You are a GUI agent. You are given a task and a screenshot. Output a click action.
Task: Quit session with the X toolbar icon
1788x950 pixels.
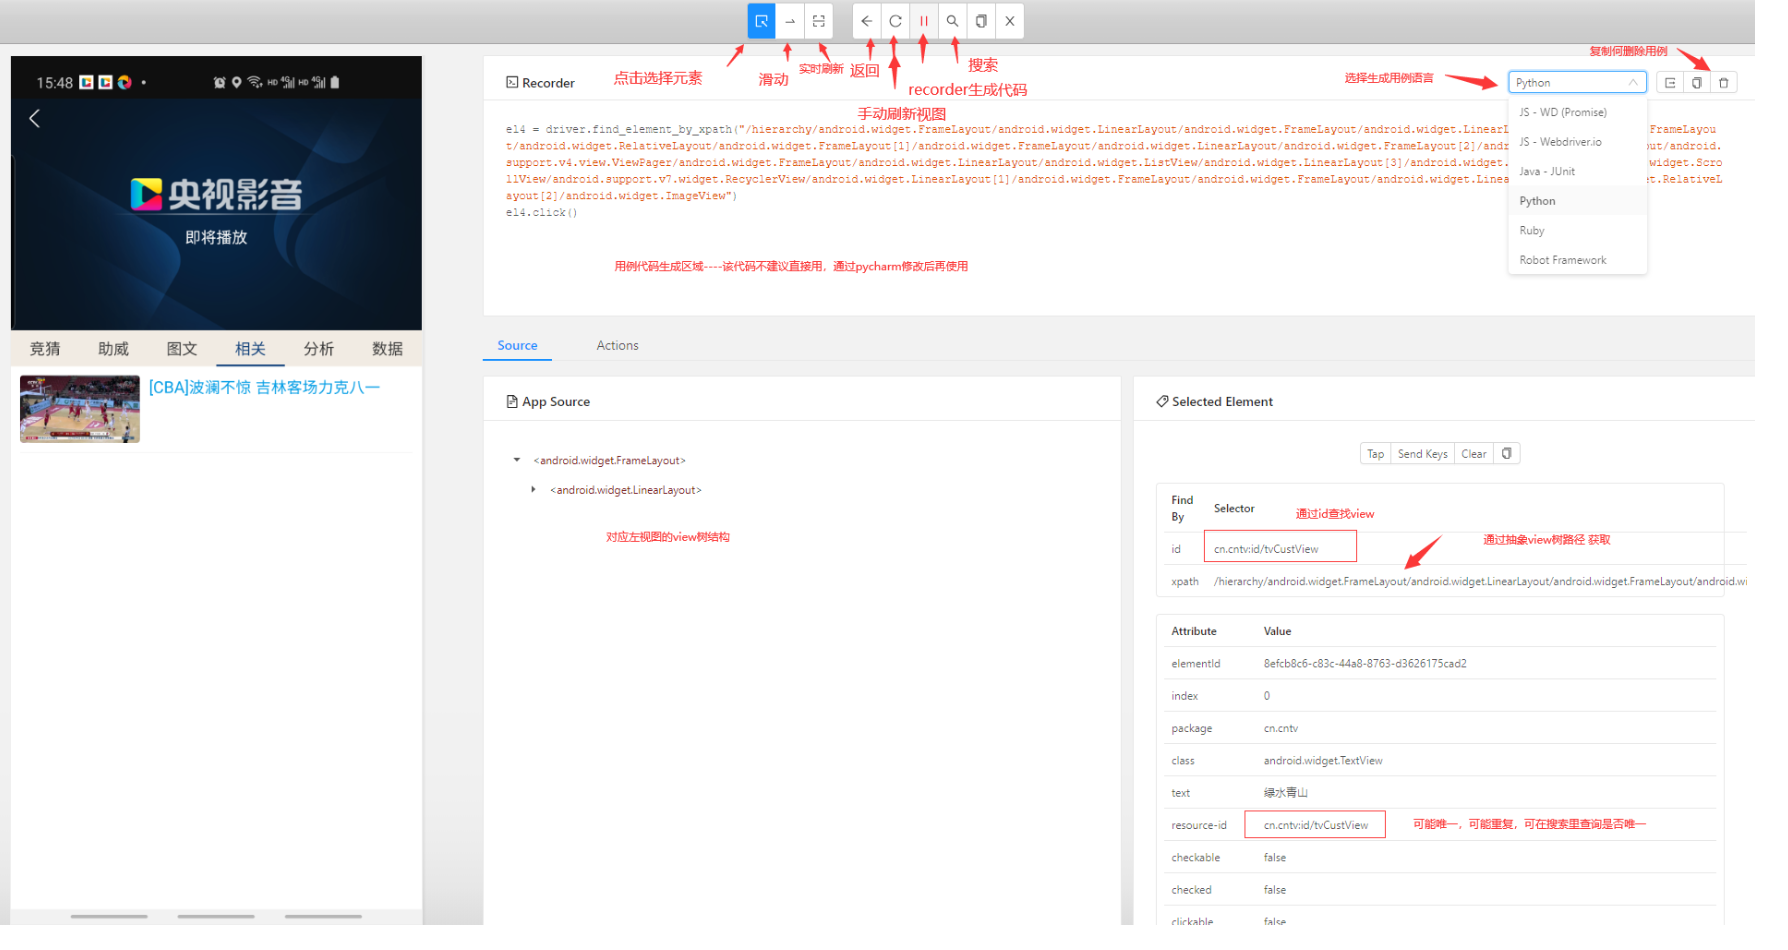[x=1010, y=21]
